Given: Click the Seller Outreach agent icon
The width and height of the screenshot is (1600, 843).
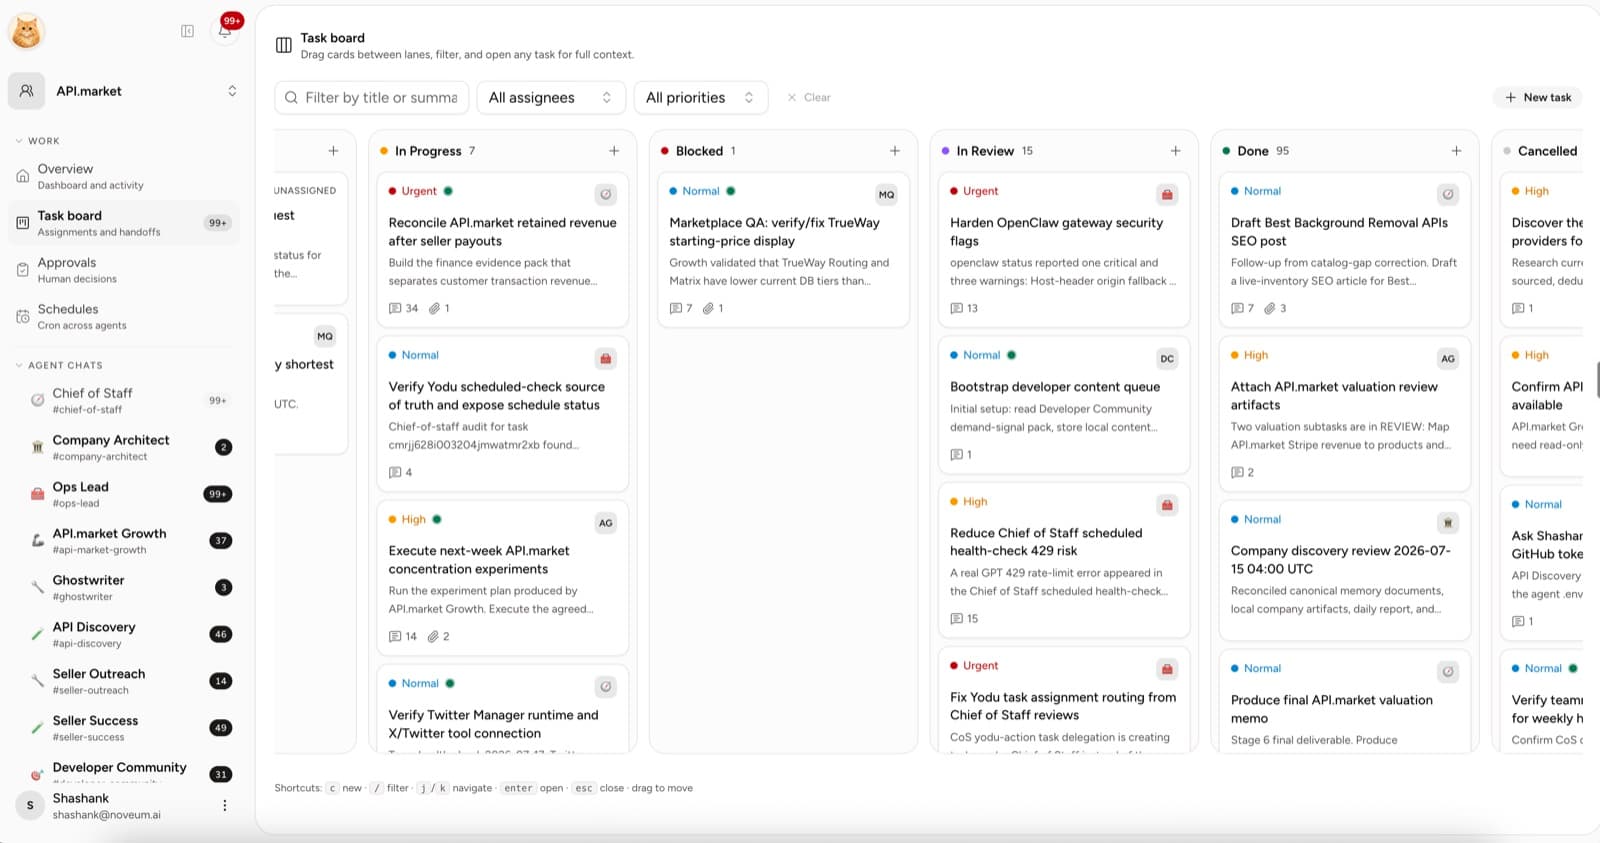Looking at the screenshot, I should coord(37,681).
